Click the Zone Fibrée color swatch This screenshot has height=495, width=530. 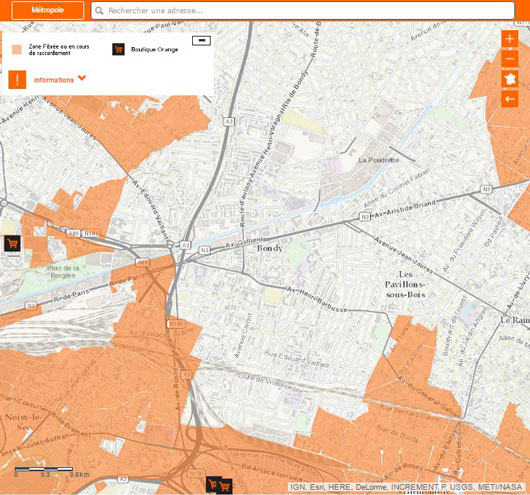17,49
